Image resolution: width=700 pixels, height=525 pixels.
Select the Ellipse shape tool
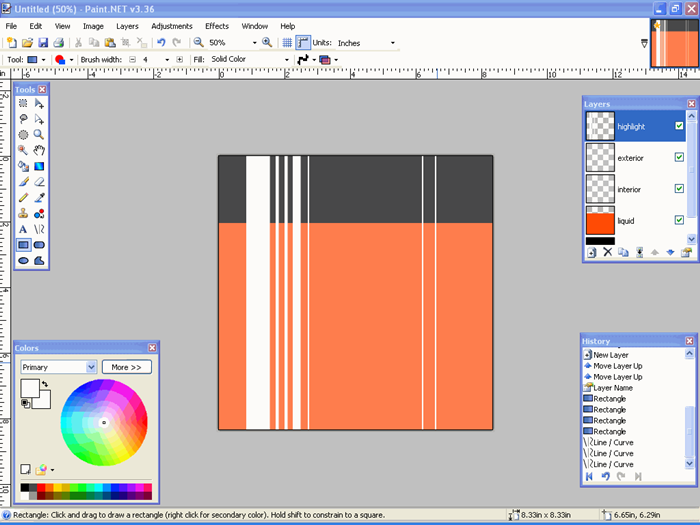click(x=23, y=260)
